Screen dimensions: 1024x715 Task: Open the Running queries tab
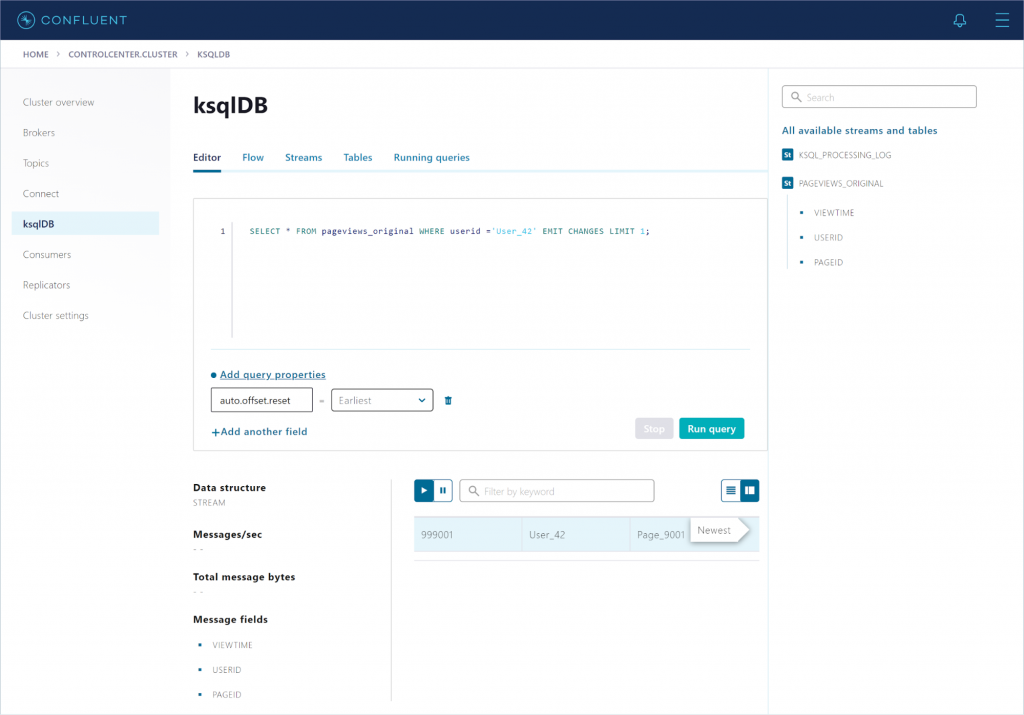(431, 158)
